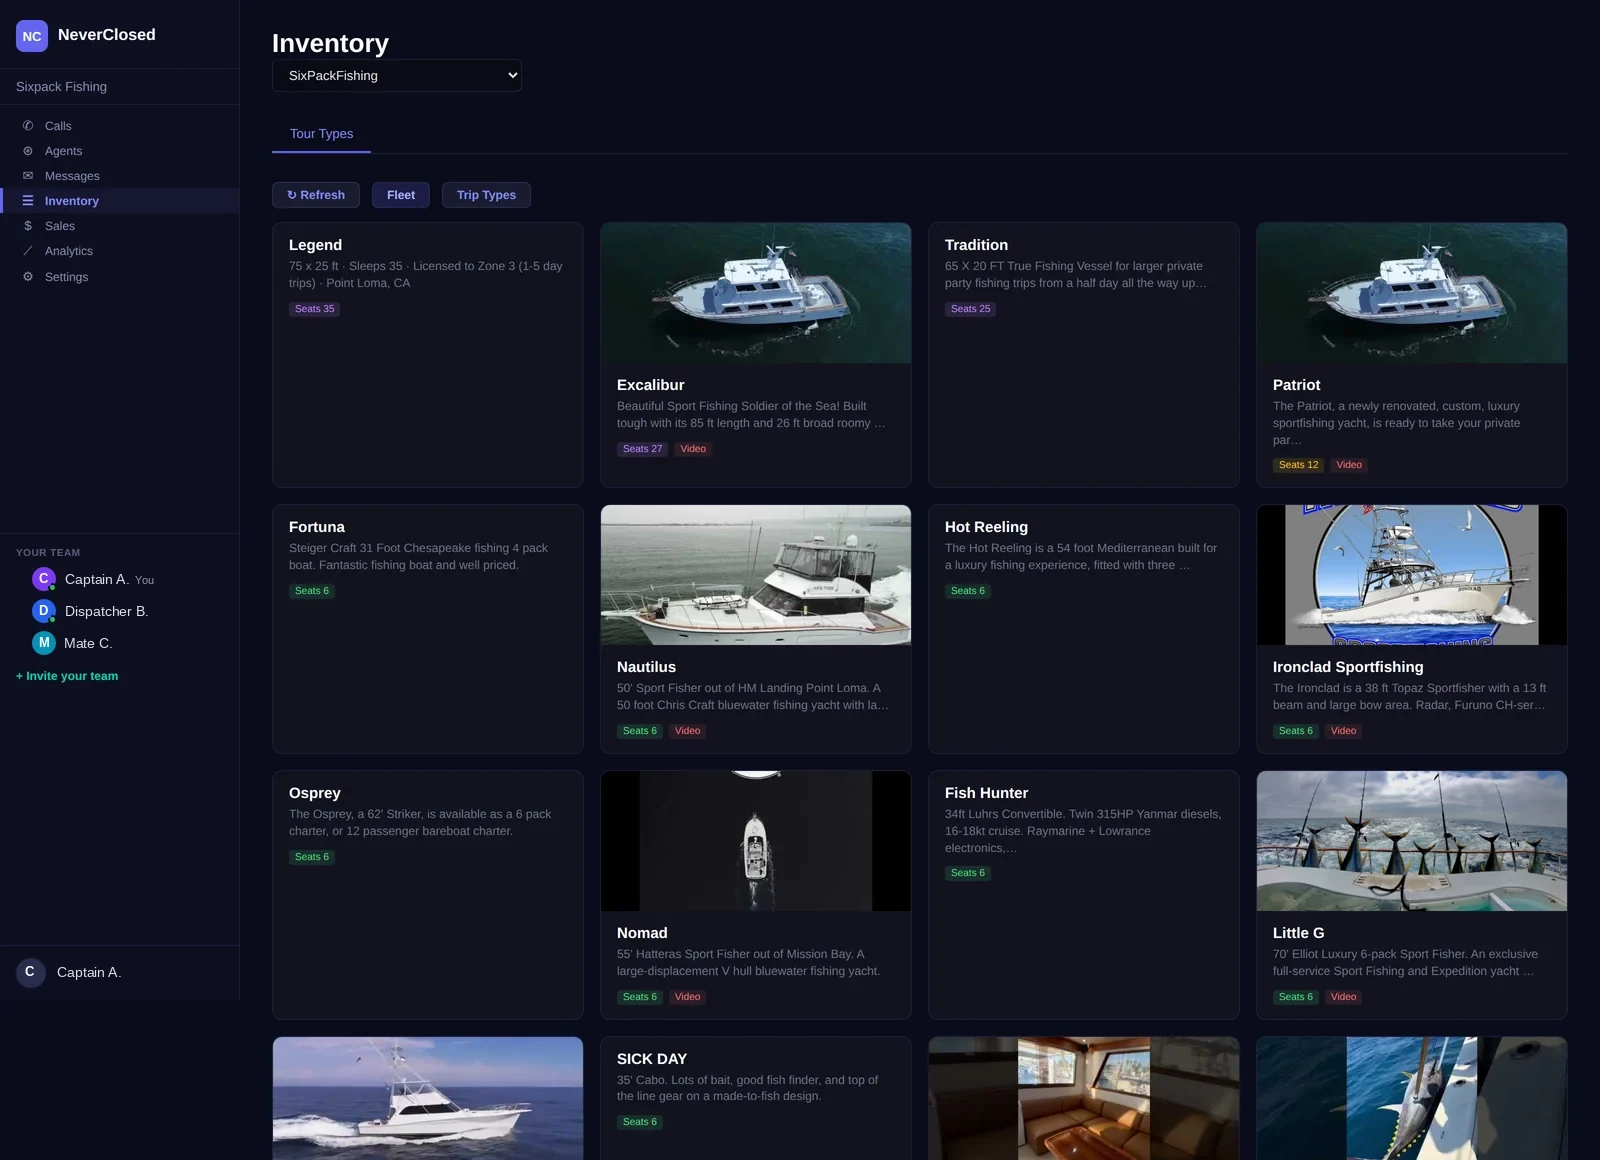This screenshot has width=1600, height=1160.
Task: Click the Sales dollar icon
Action: click(x=28, y=226)
